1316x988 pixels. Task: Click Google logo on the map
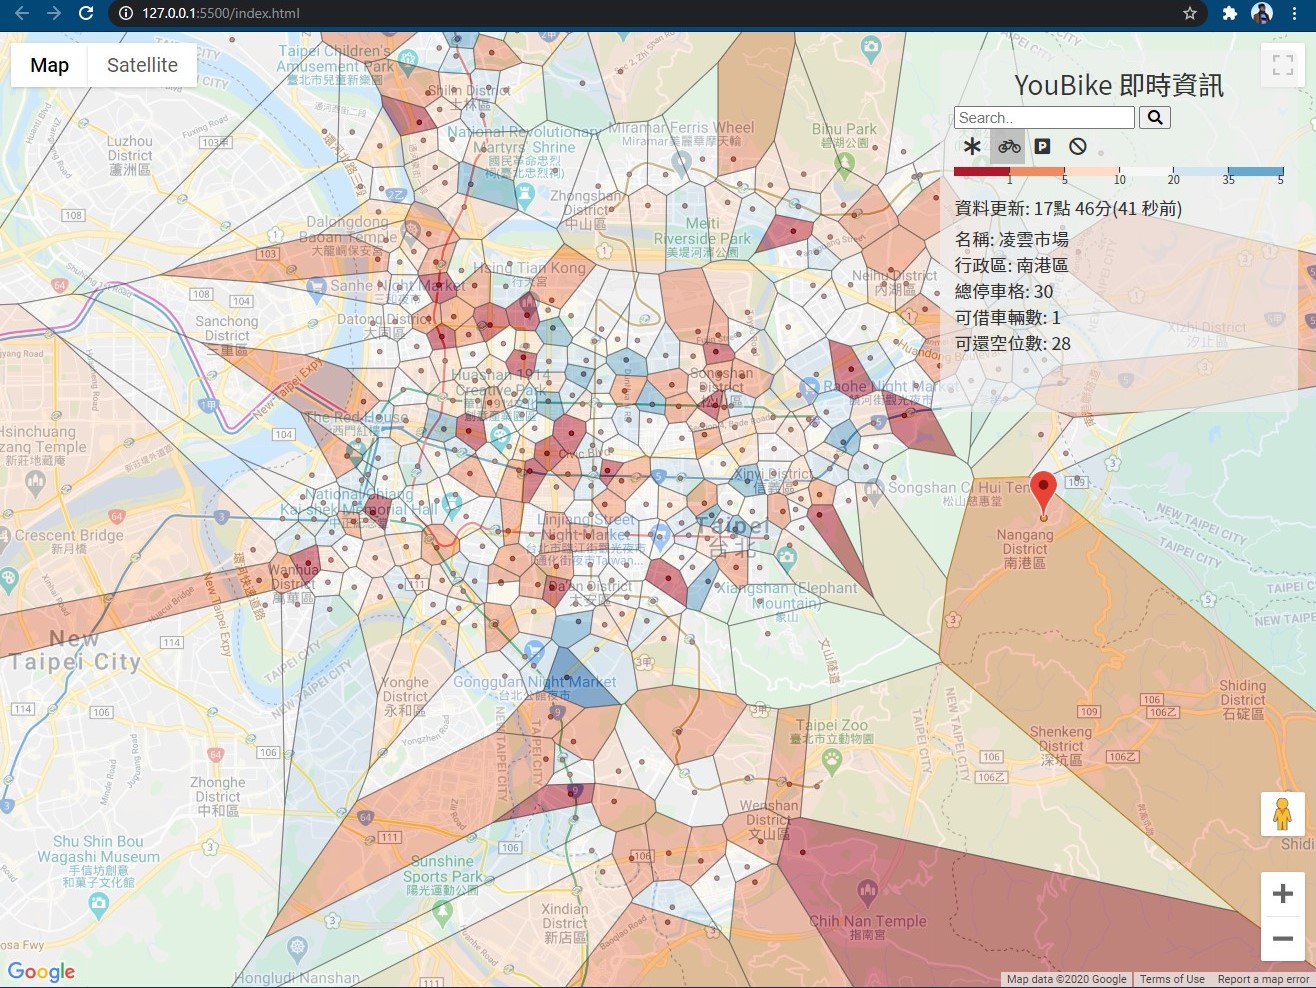(x=41, y=971)
